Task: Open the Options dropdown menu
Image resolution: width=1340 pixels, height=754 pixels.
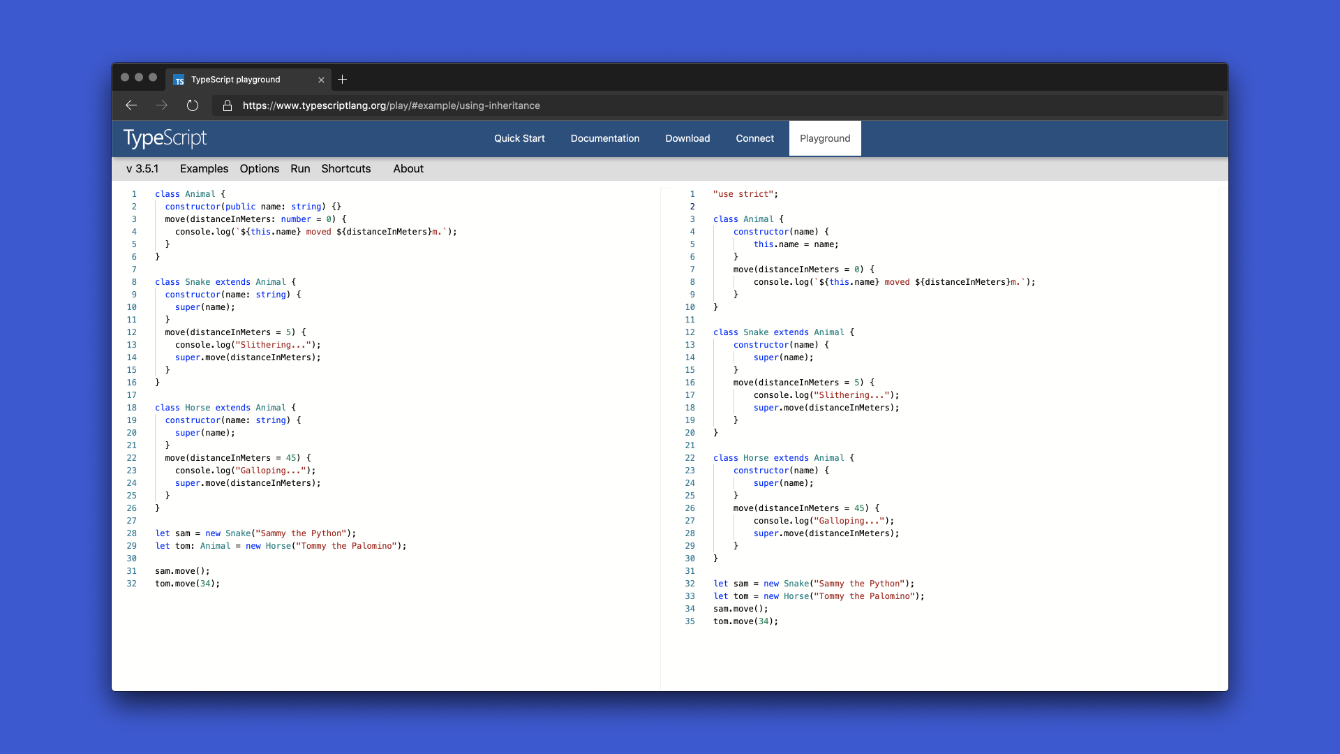Action: (x=259, y=169)
